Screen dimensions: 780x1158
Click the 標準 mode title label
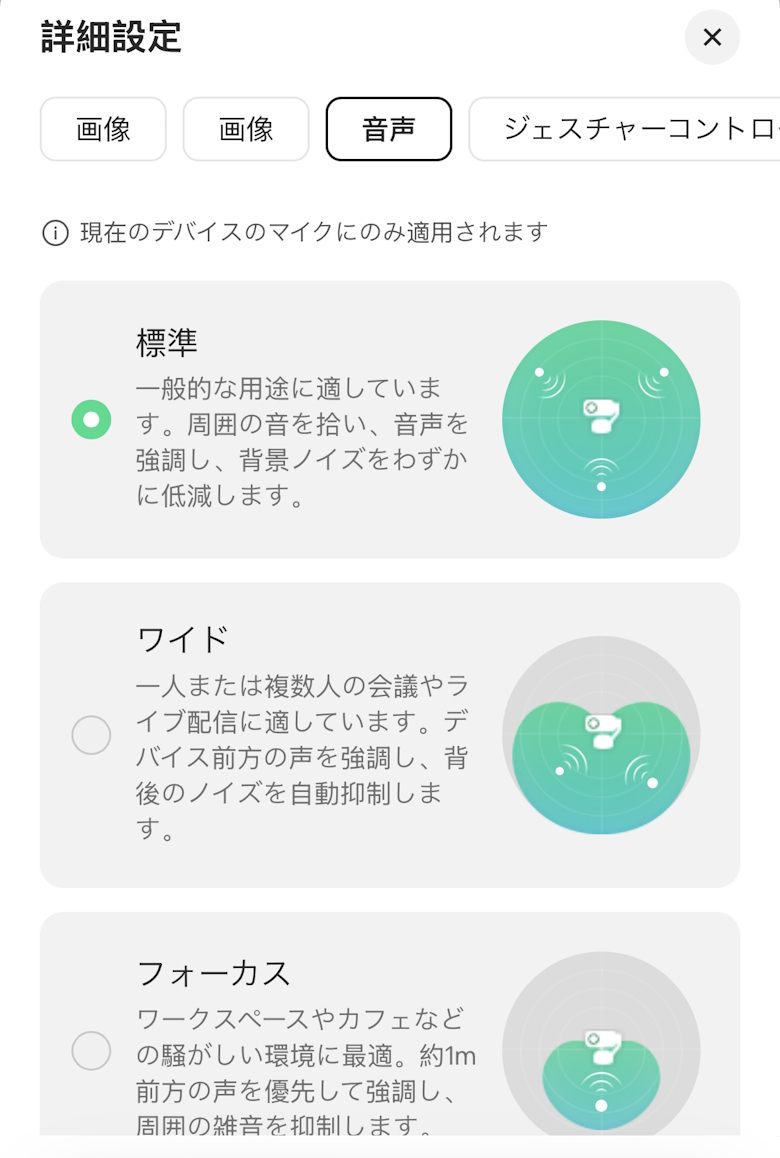point(167,343)
